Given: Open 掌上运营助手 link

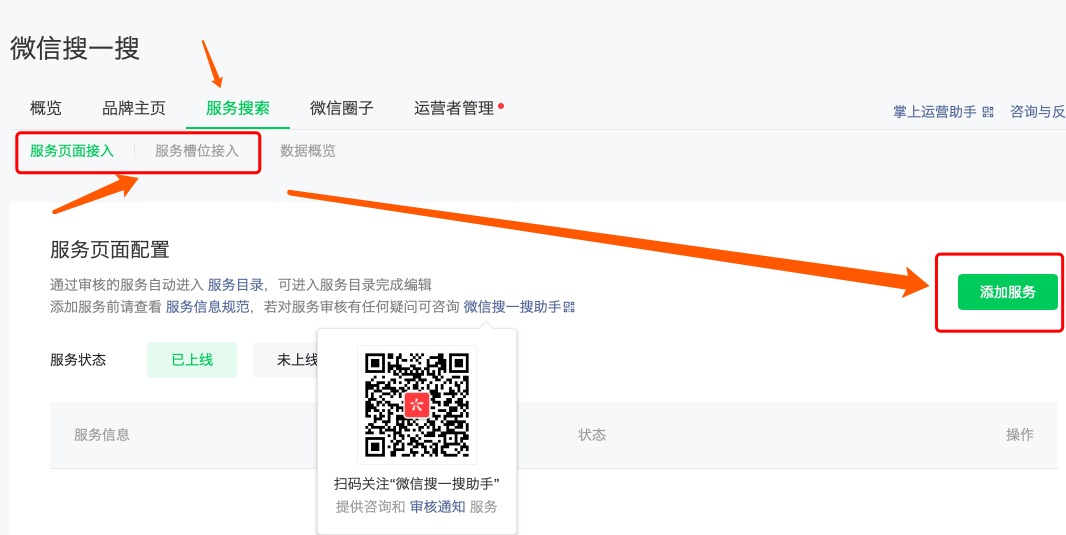Looking at the screenshot, I should point(935,112).
